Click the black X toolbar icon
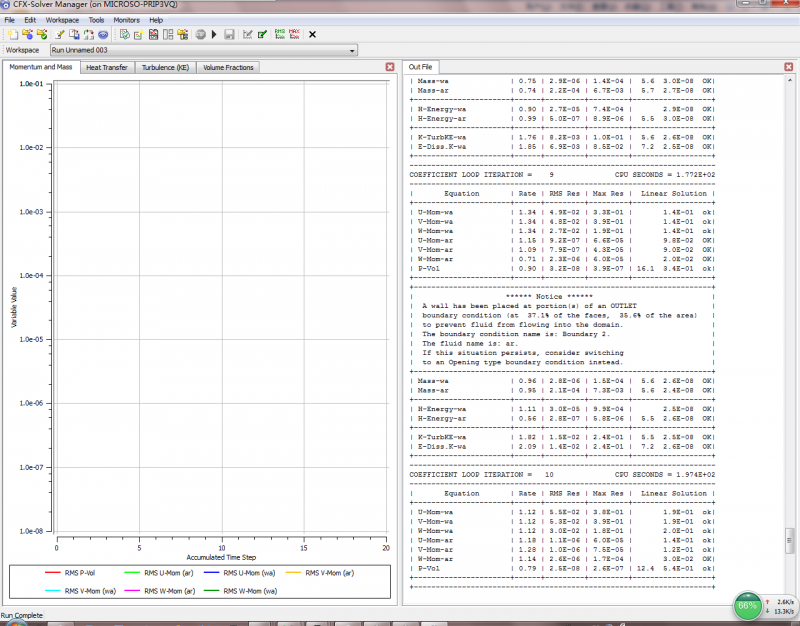Viewport: 800px width, 626px height. tap(312, 34)
